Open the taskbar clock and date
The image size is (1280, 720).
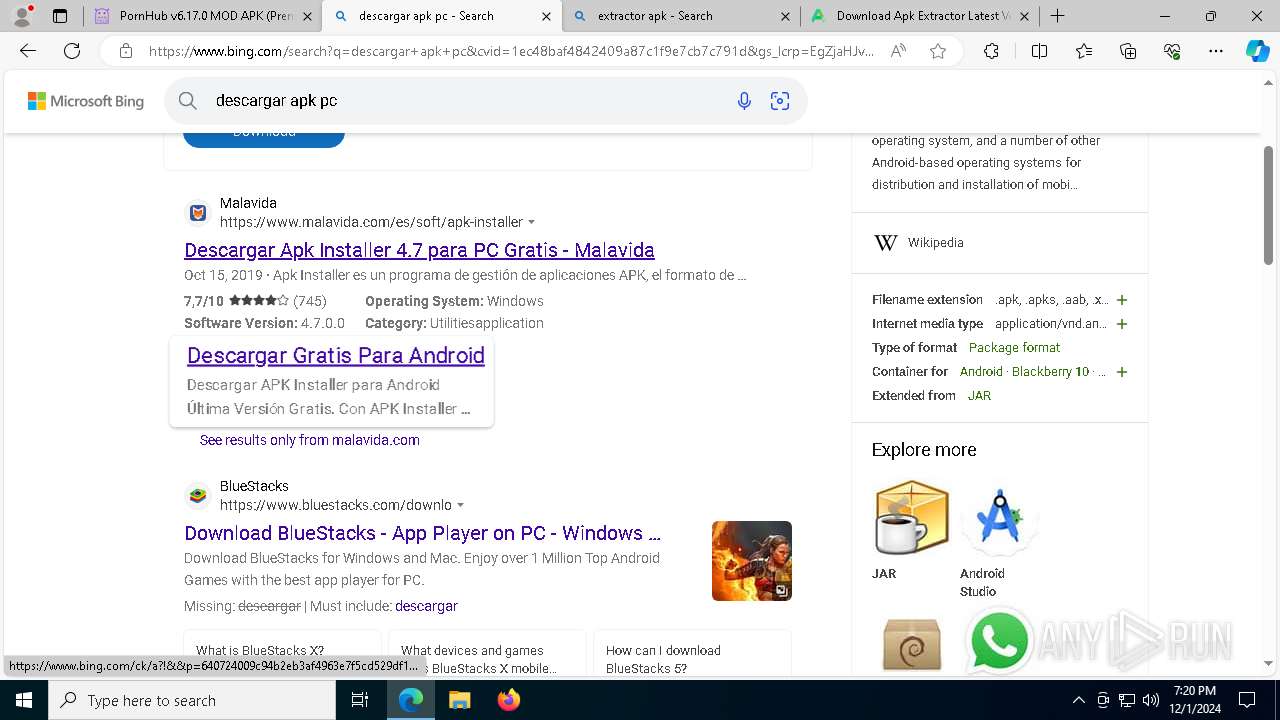pos(1195,700)
